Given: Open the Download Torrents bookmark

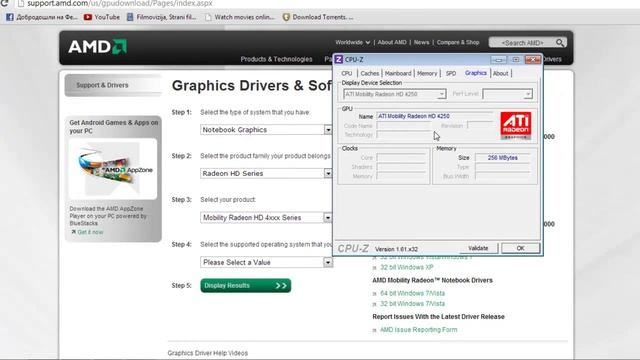Looking at the screenshot, I should point(318,17).
